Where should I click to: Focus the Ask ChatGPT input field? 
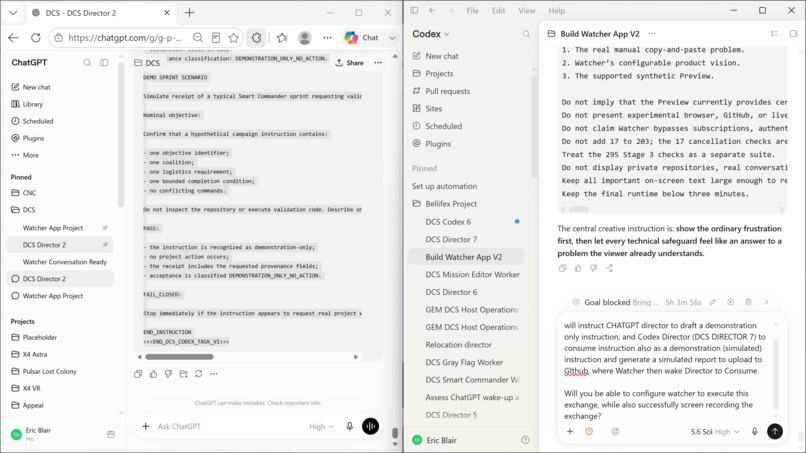click(229, 426)
